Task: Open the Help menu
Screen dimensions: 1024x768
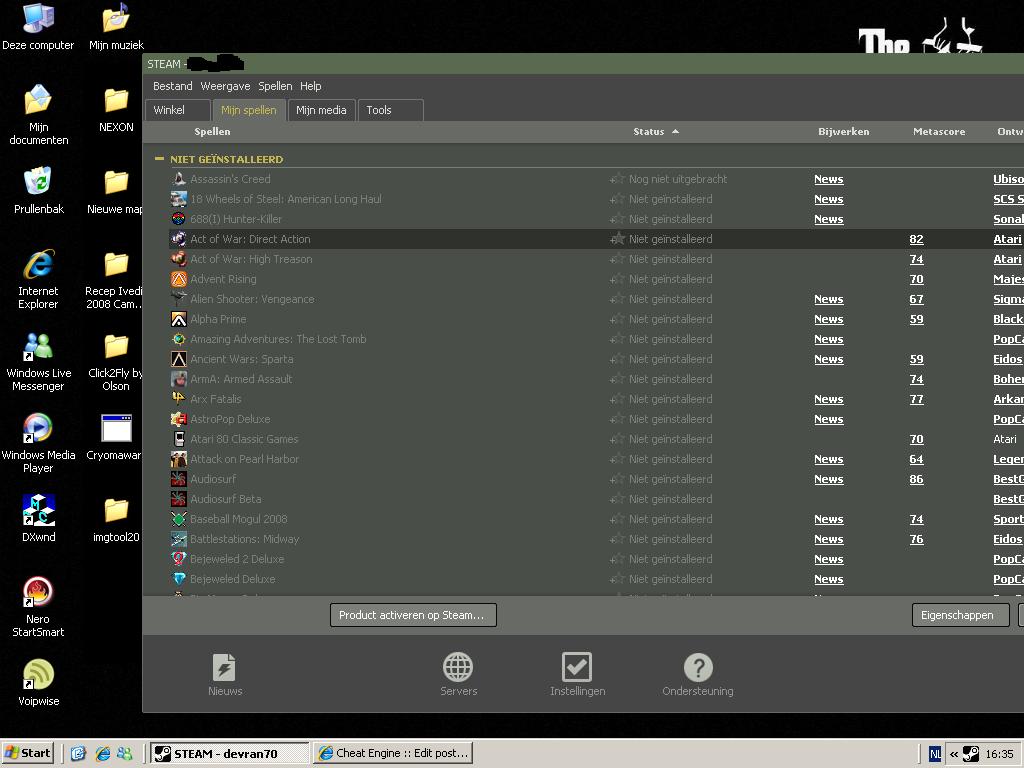Action: click(310, 86)
